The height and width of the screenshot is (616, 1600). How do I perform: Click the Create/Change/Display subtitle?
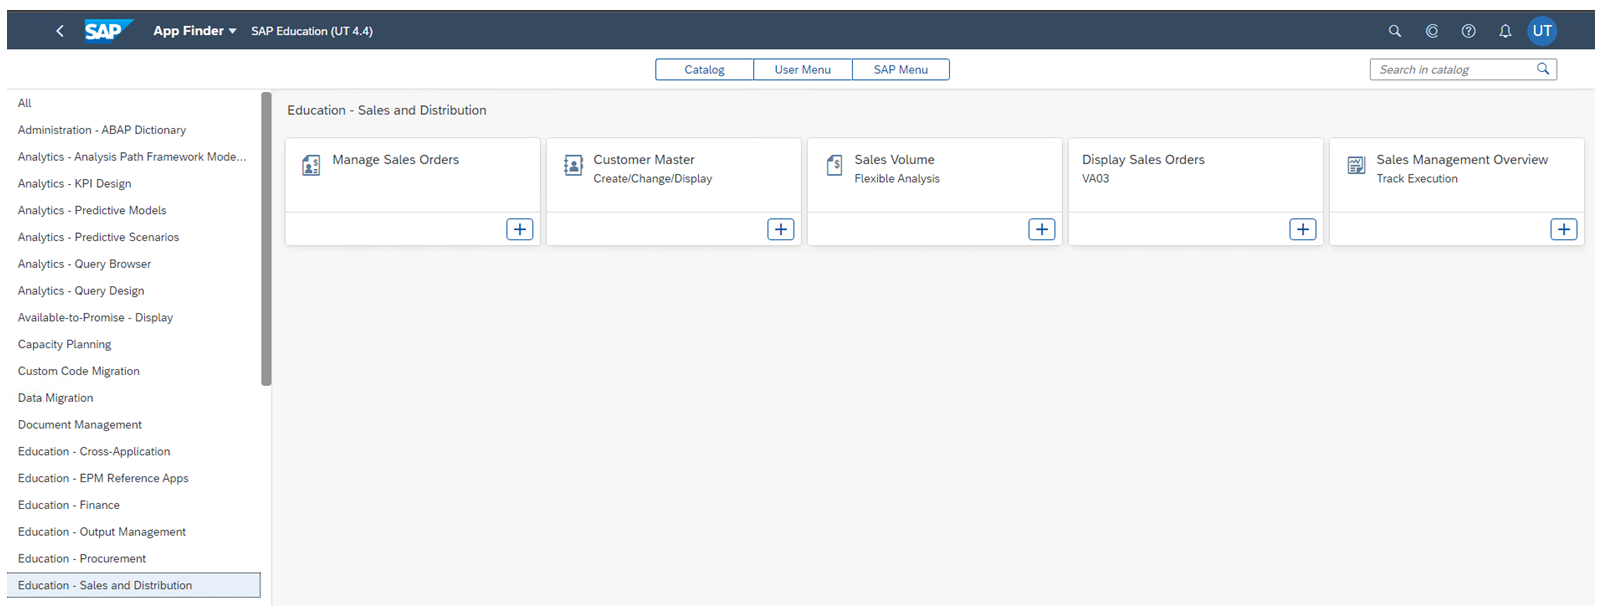pyautogui.click(x=653, y=179)
